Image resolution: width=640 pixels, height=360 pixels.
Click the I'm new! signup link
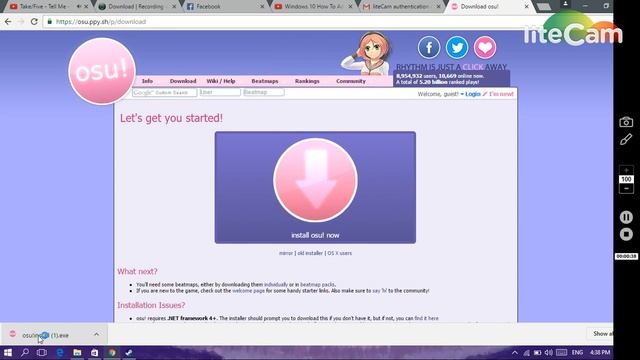[x=501, y=94]
